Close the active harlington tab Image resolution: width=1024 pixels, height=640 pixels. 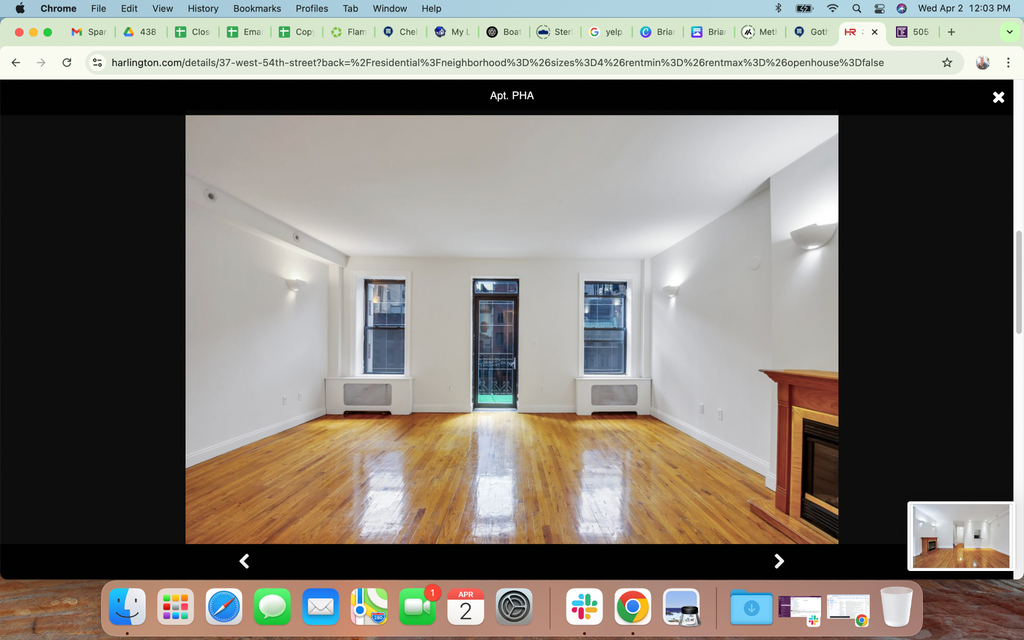(x=874, y=32)
